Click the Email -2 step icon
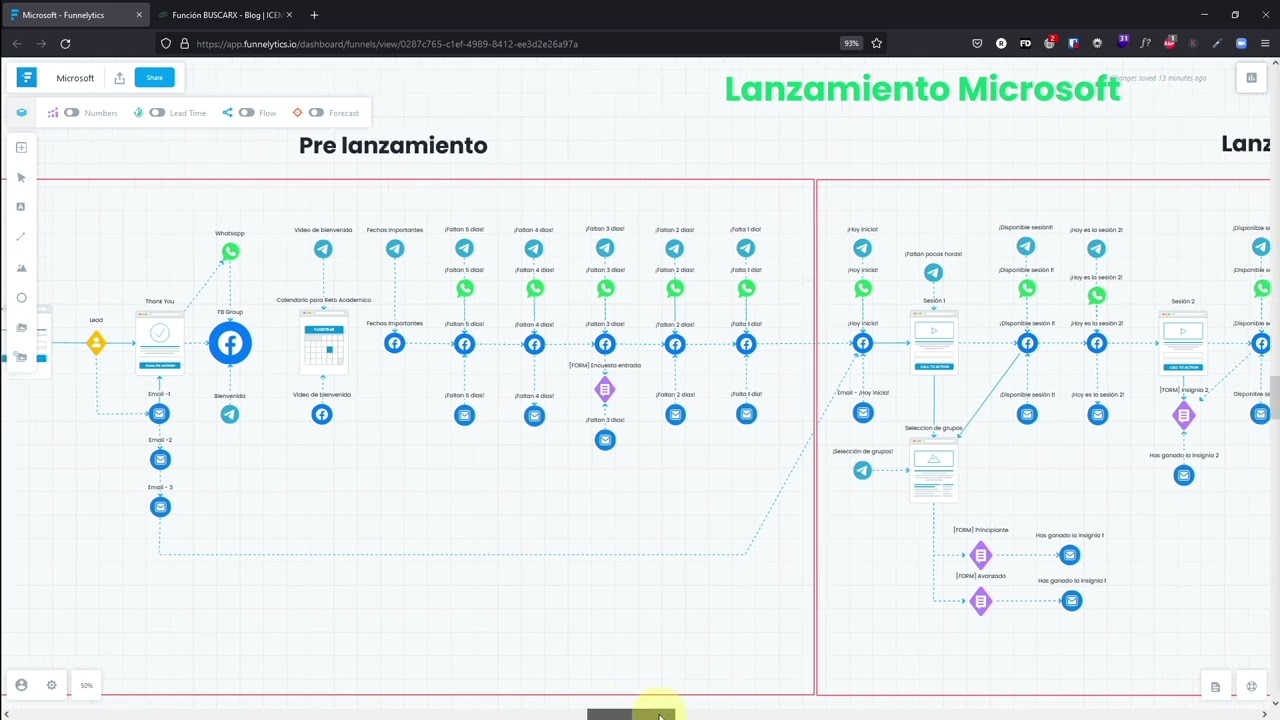Image resolution: width=1280 pixels, height=720 pixels. coord(160,460)
